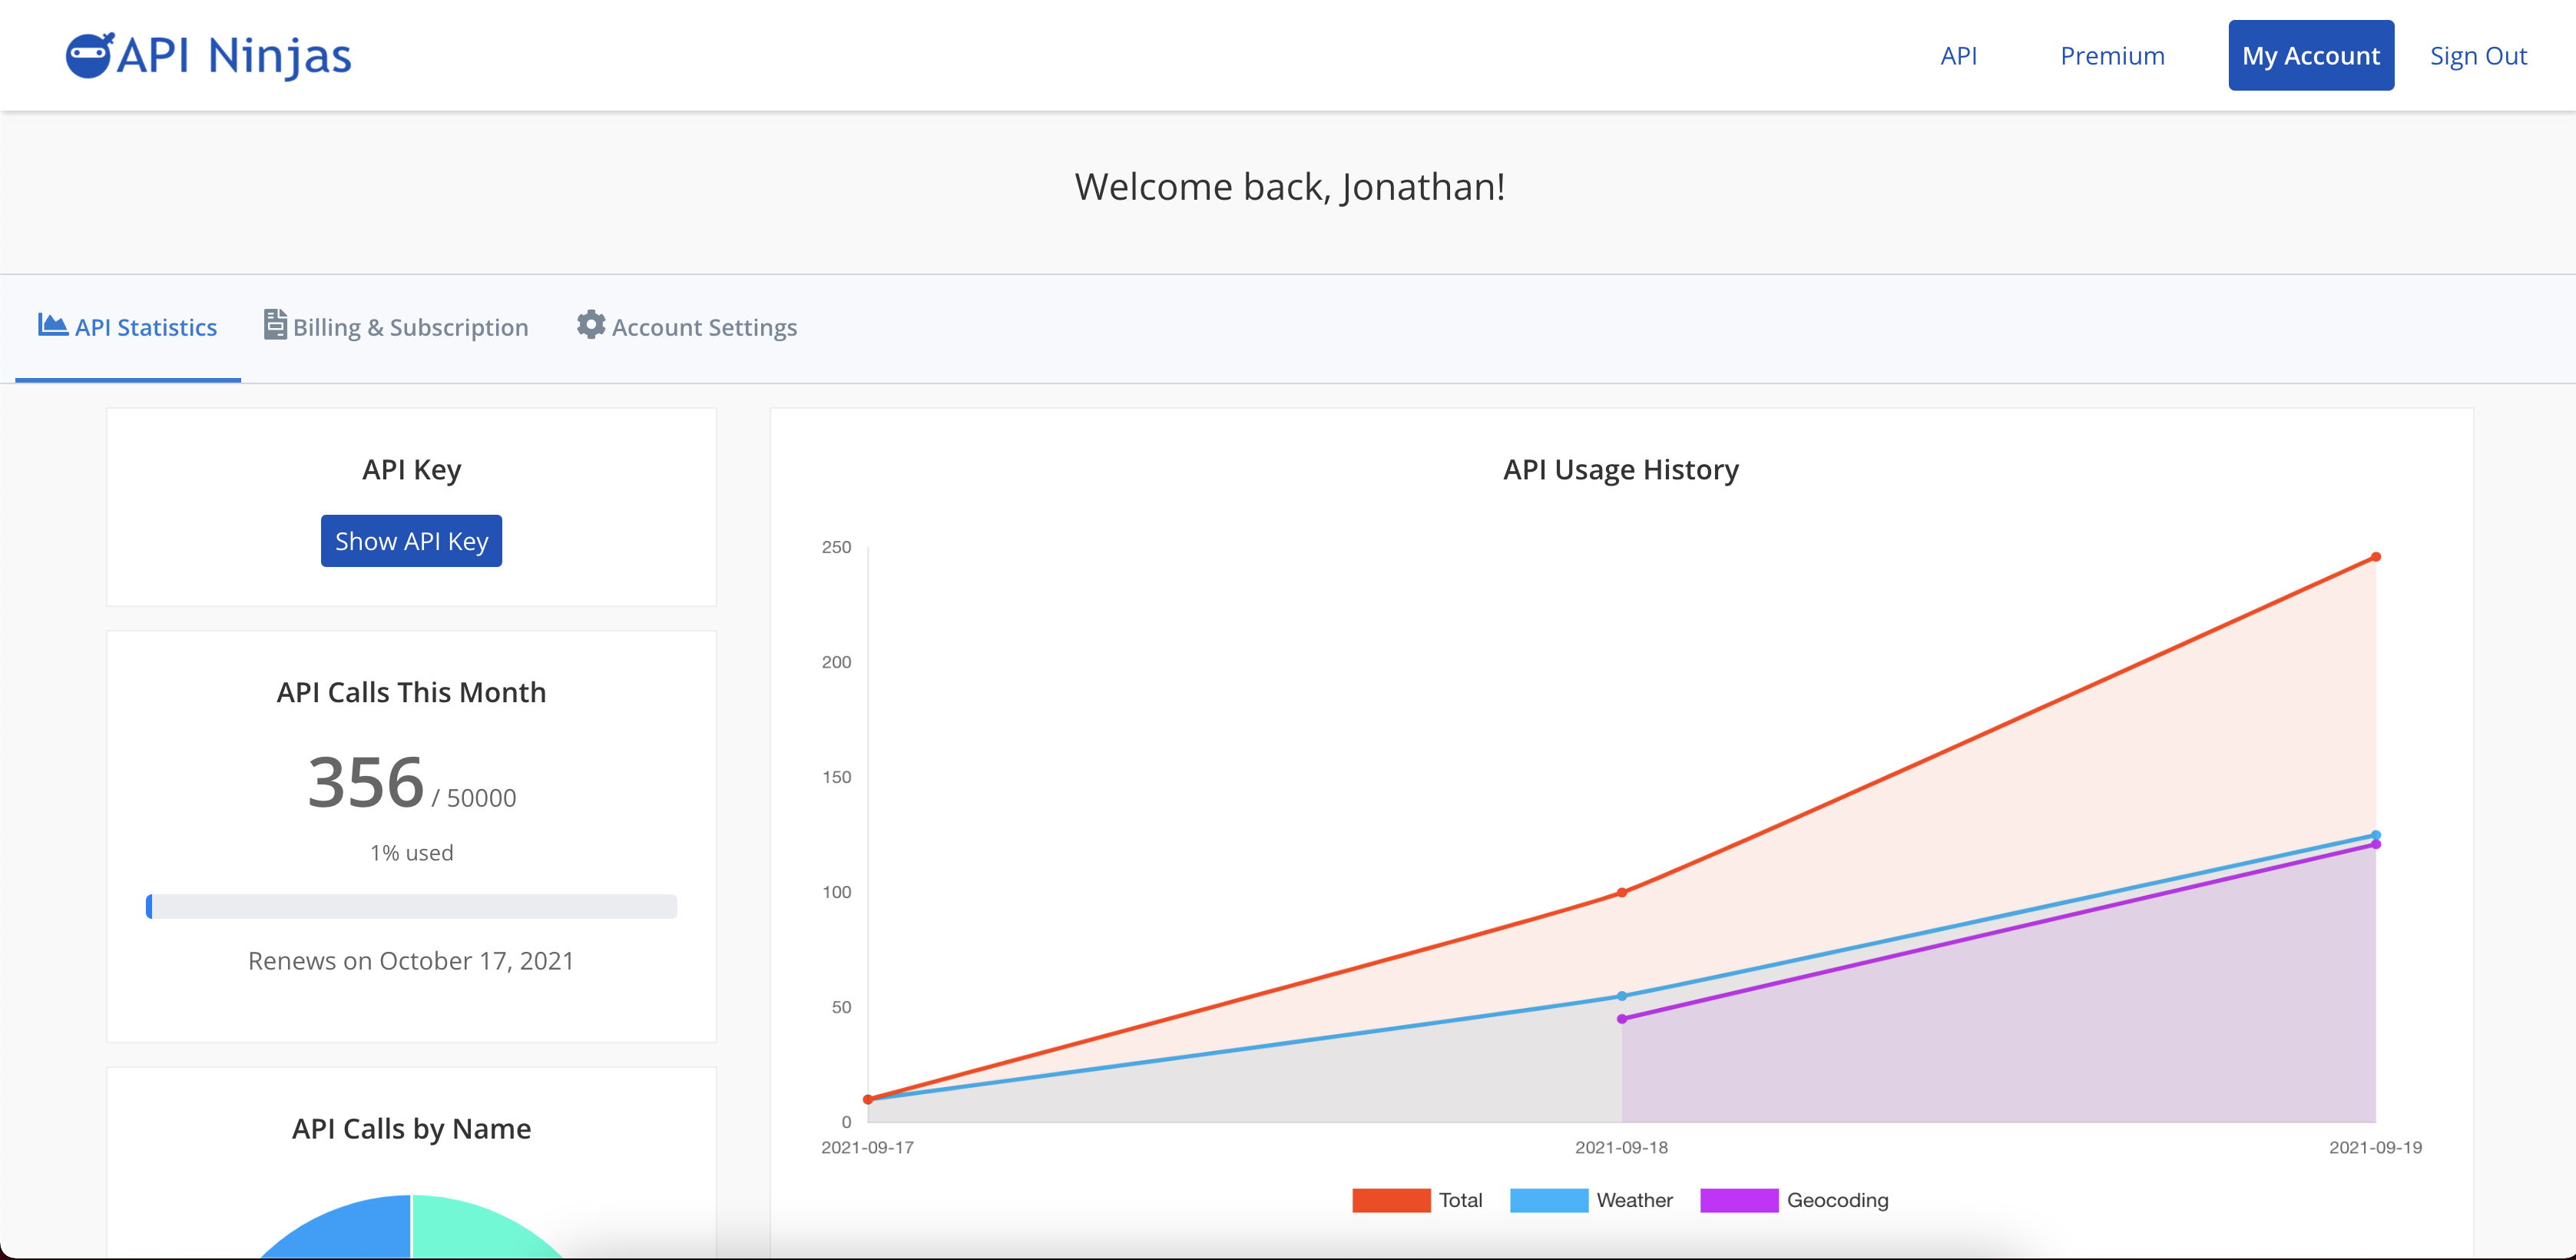Click the Weather data point on 2021-09-19
This screenshot has height=1260, width=2576.
tap(2376, 835)
